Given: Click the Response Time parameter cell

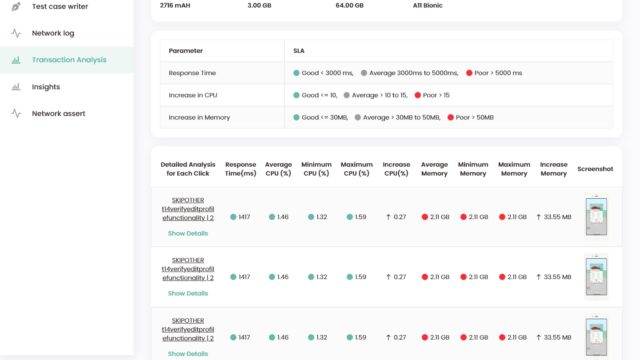Looking at the screenshot, I should [x=222, y=73].
